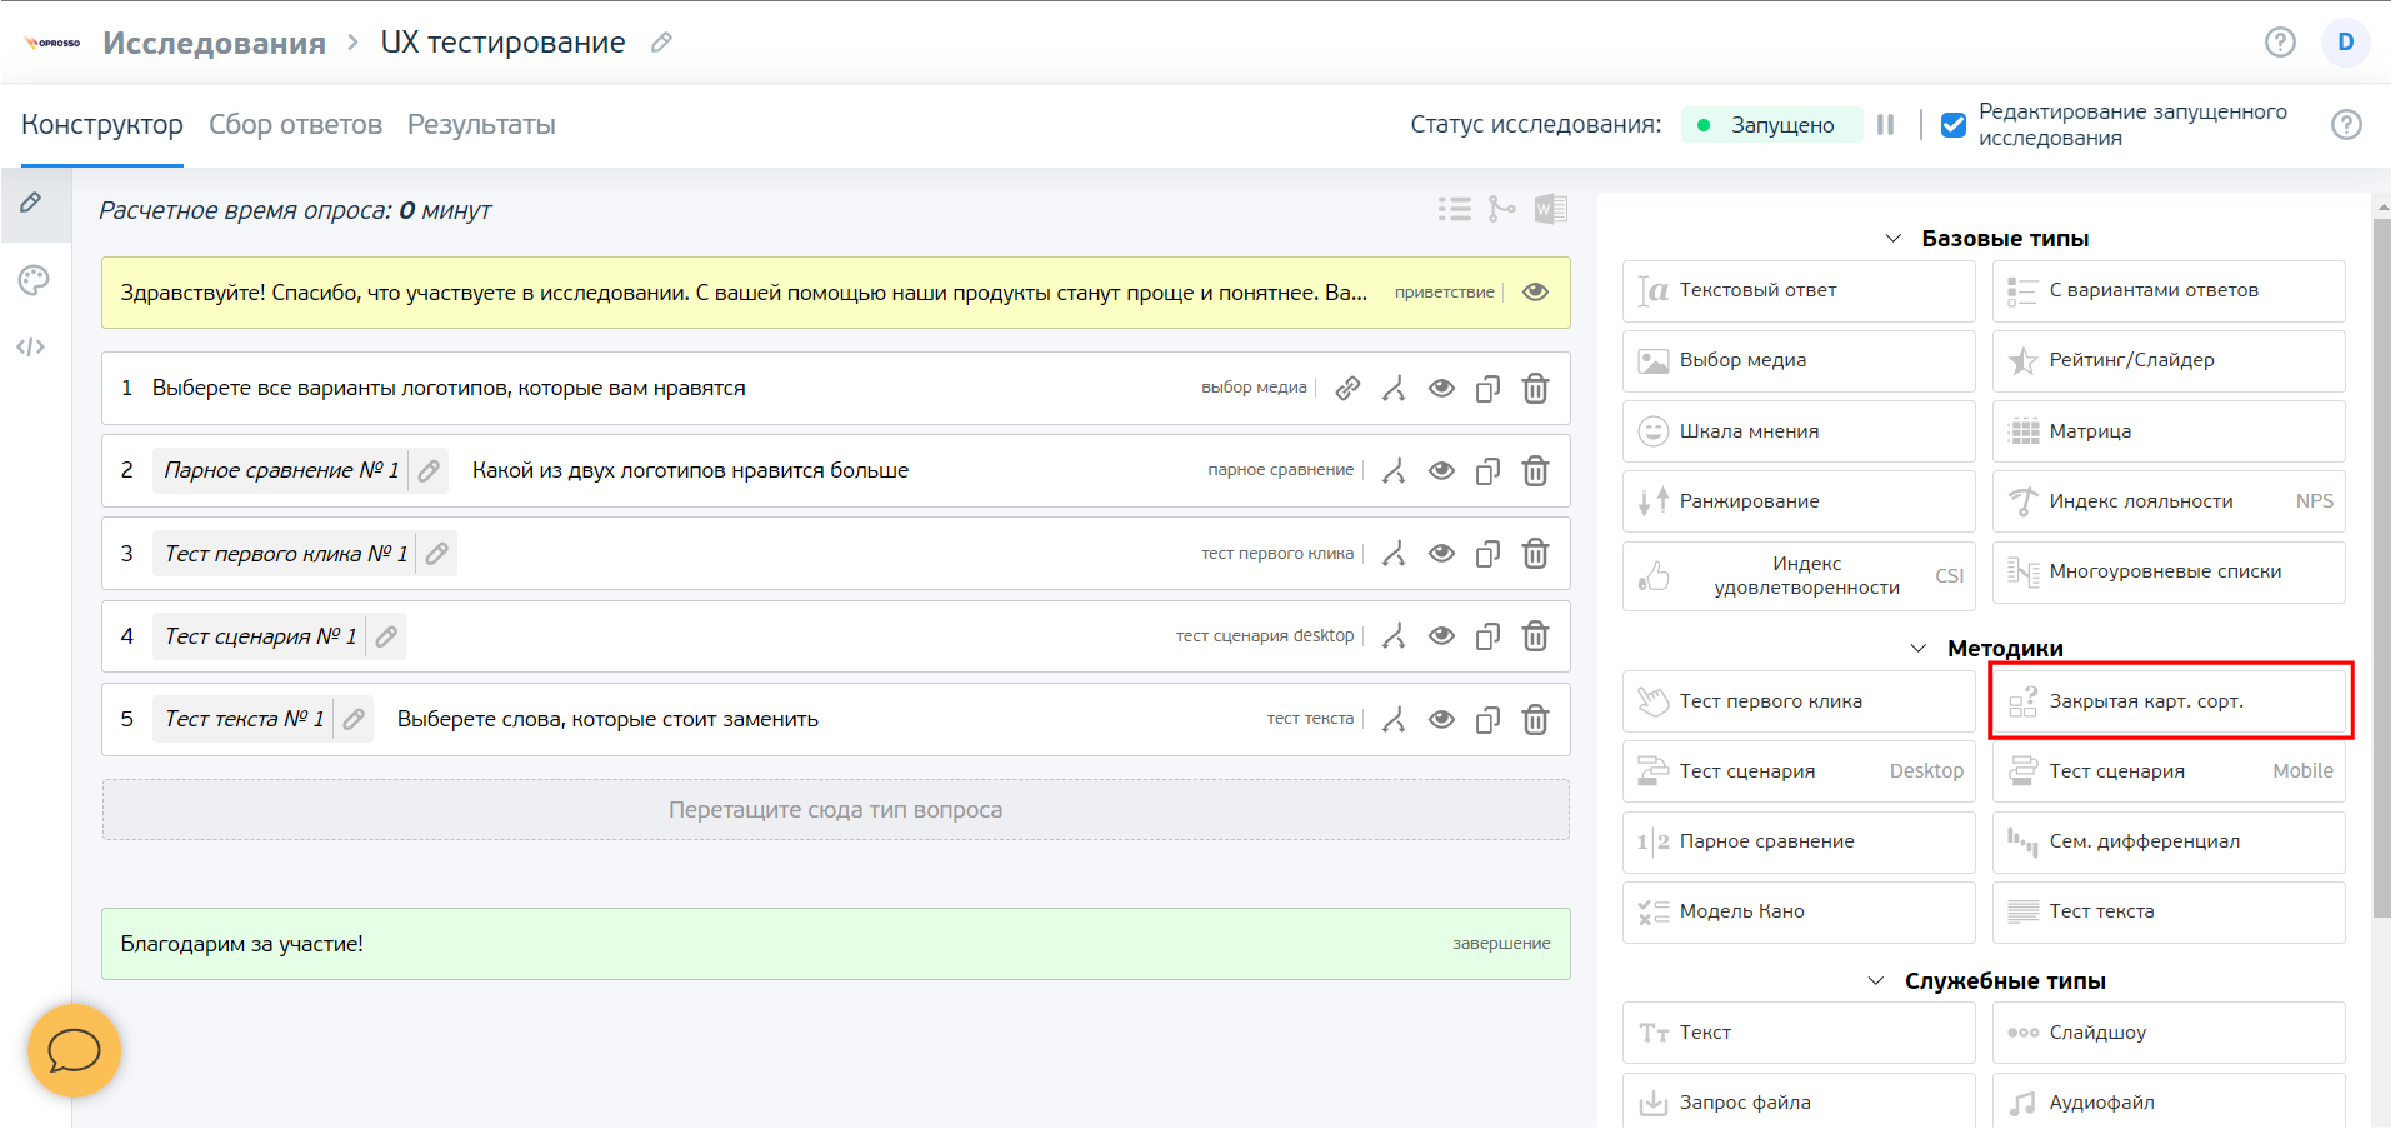
Task: Click the link icon on question 1
Action: [x=1348, y=388]
